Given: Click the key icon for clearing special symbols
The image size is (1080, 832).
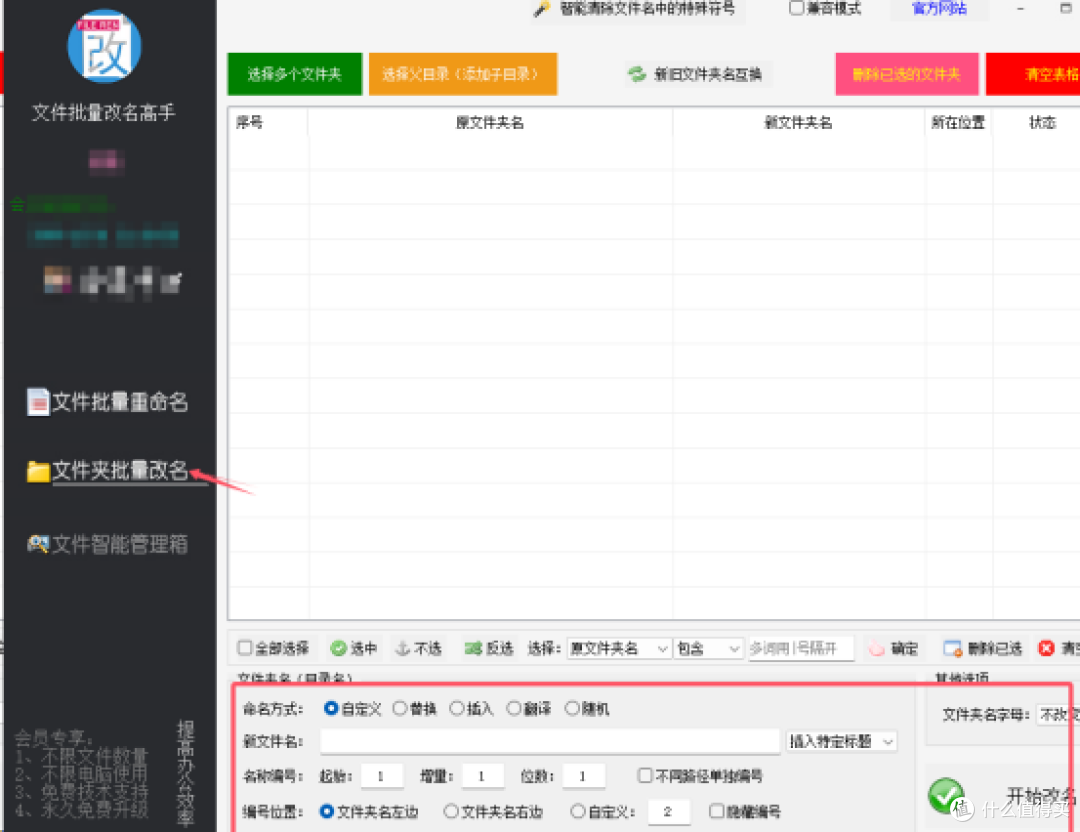Looking at the screenshot, I should [x=542, y=10].
